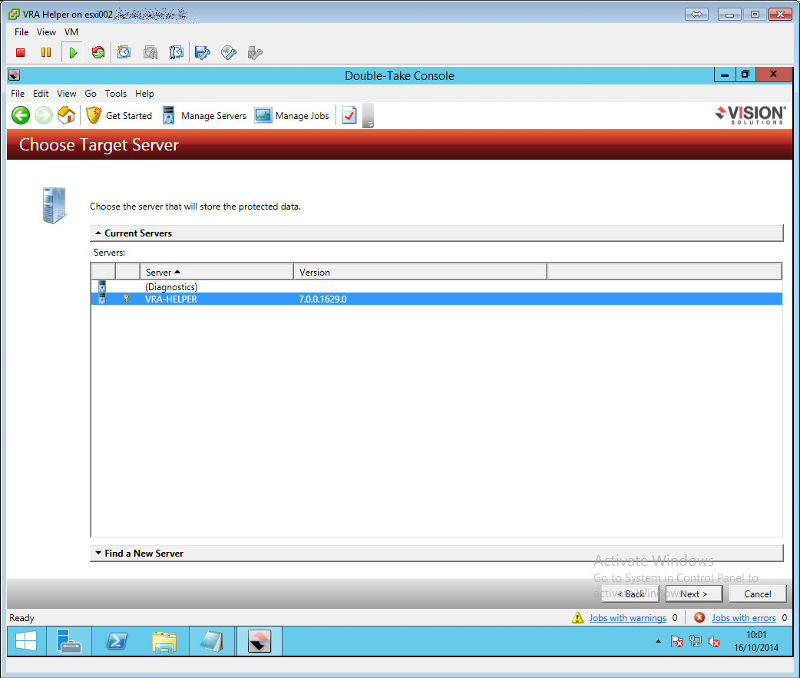Take a VM snapshot
This screenshot has width=800, height=678.
click(x=124, y=53)
